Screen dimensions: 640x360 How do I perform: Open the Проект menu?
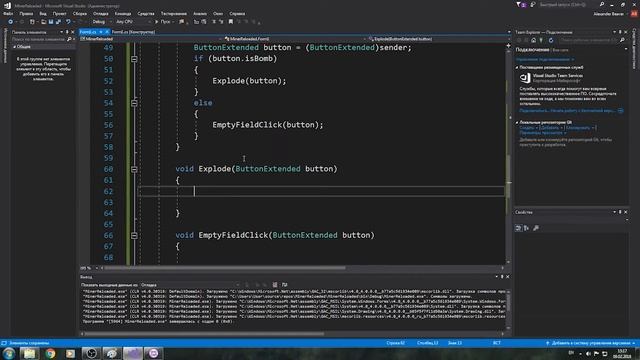(x=59, y=13)
